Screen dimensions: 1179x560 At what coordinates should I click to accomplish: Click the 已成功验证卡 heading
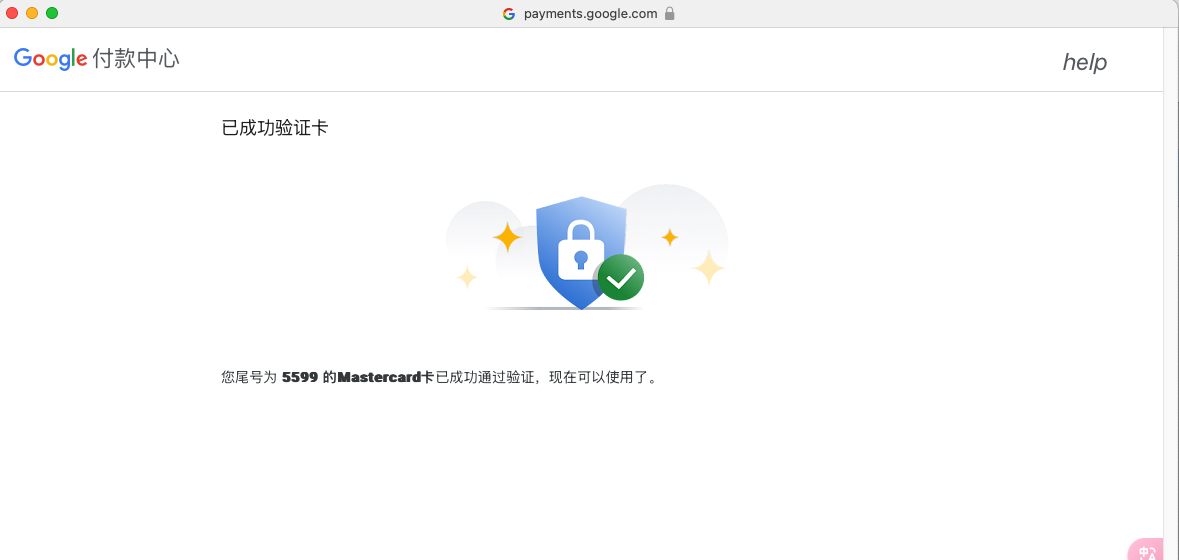point(275,128)
